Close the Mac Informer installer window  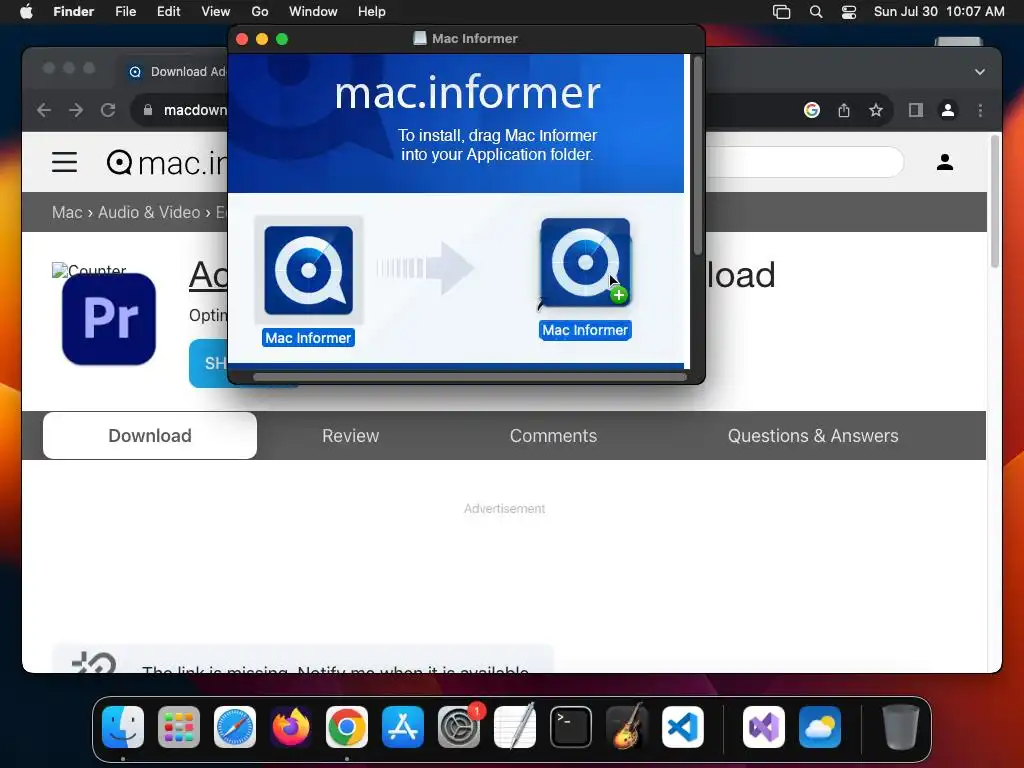[242, 39]
